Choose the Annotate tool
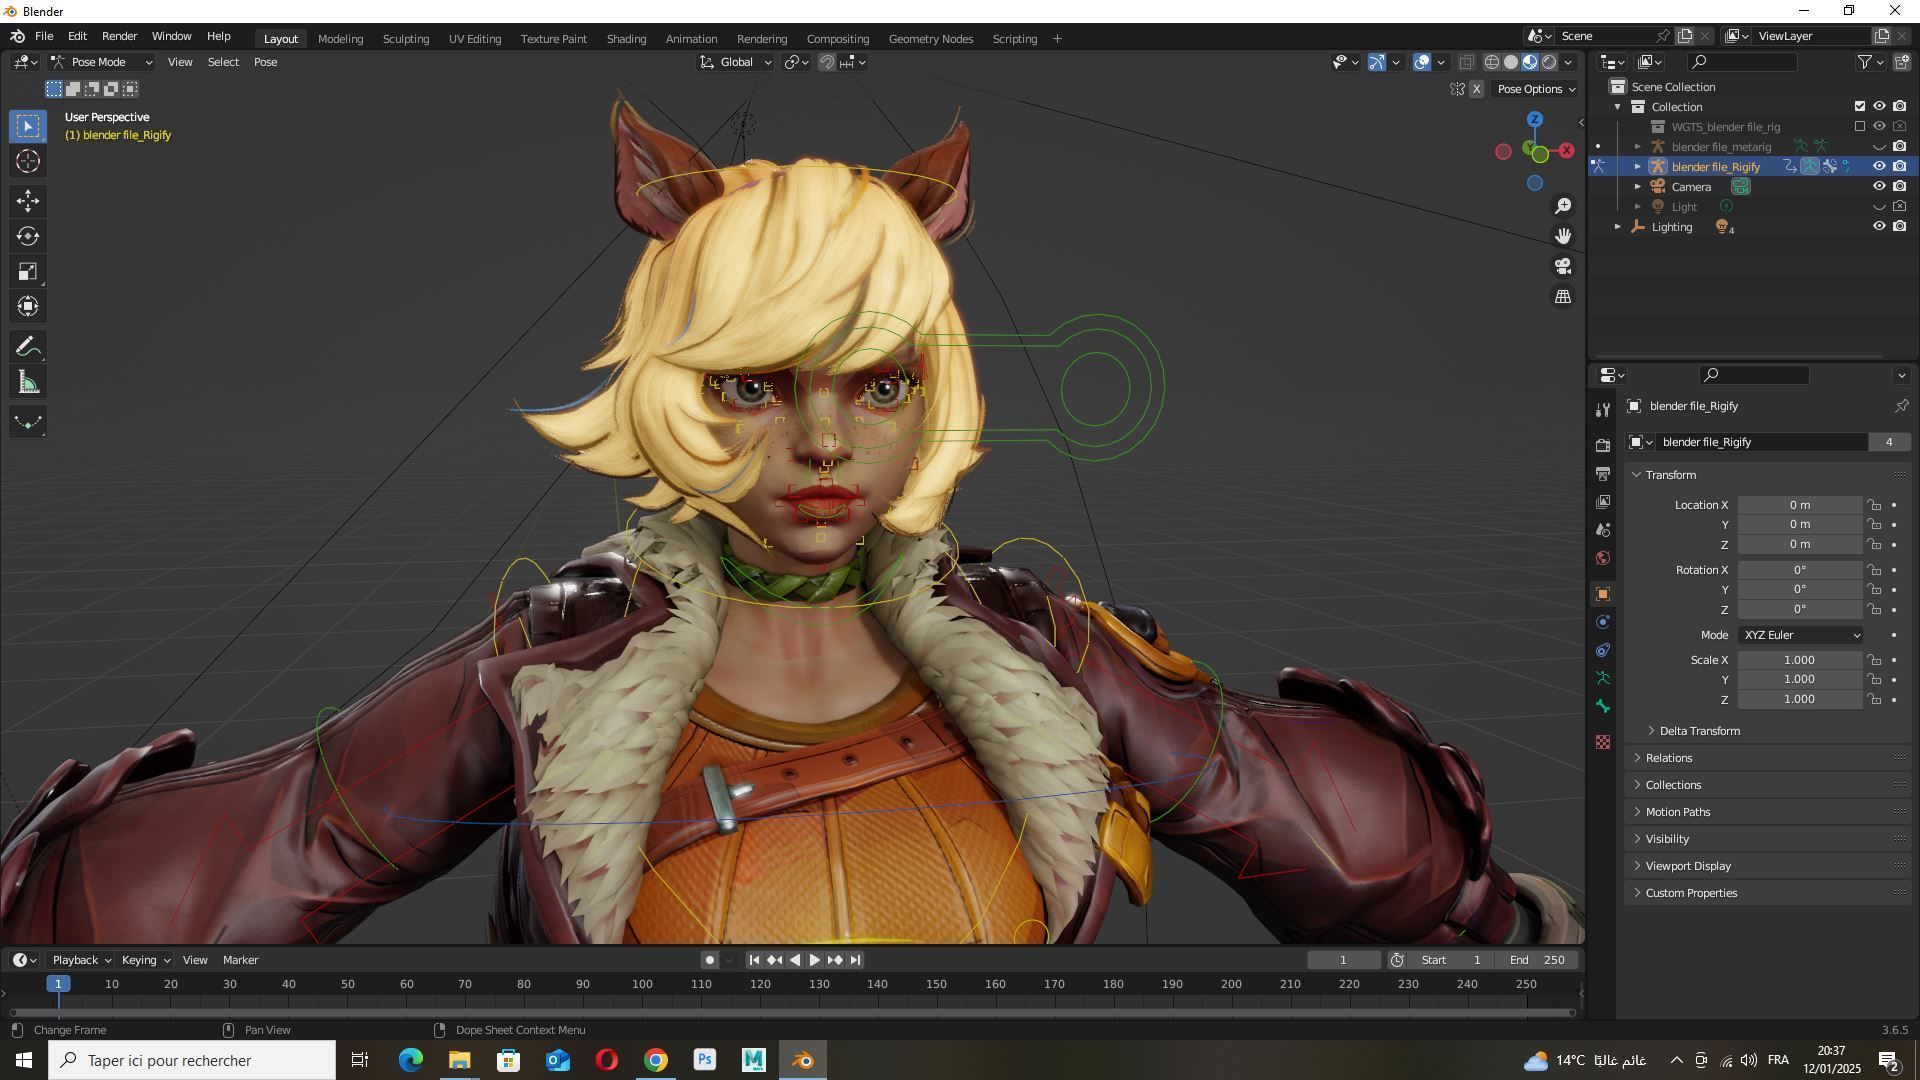 28,347
